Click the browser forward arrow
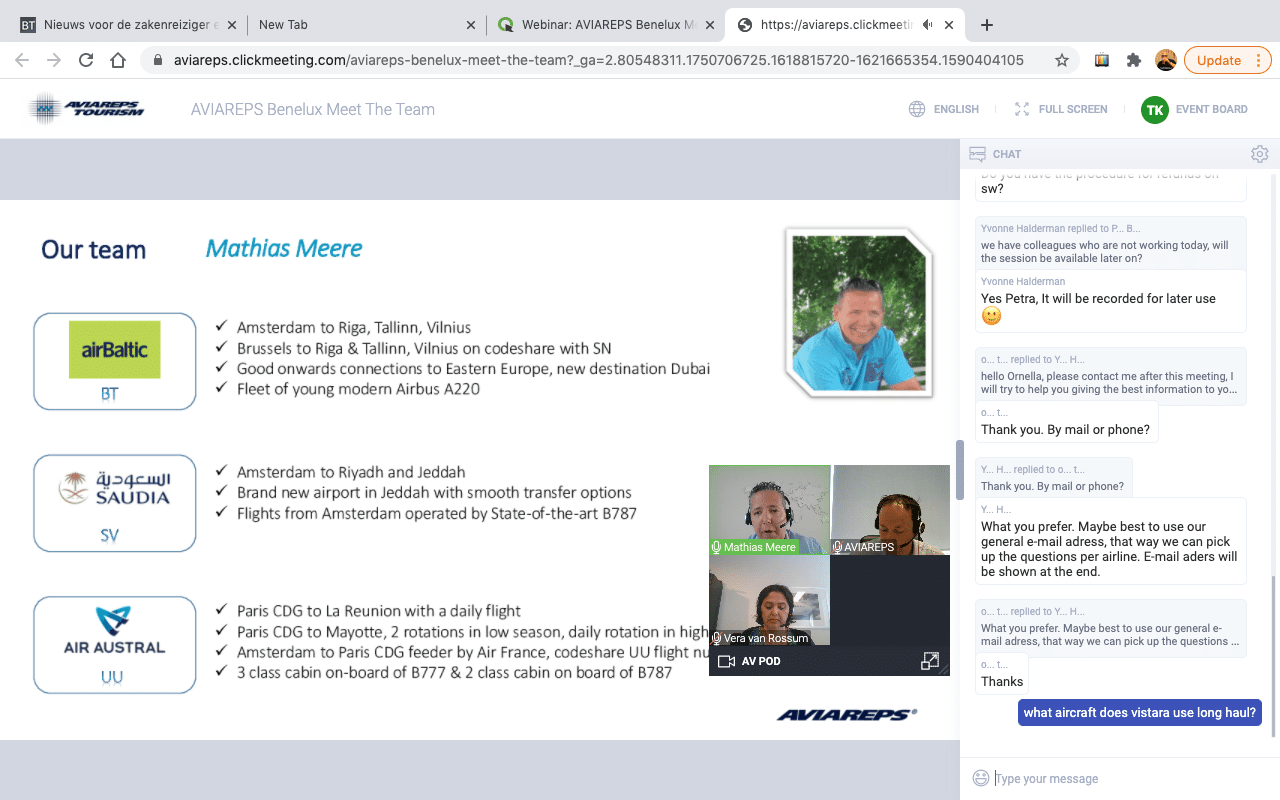This screenshot has width=1280, height=800. click(x=54, y=60)
